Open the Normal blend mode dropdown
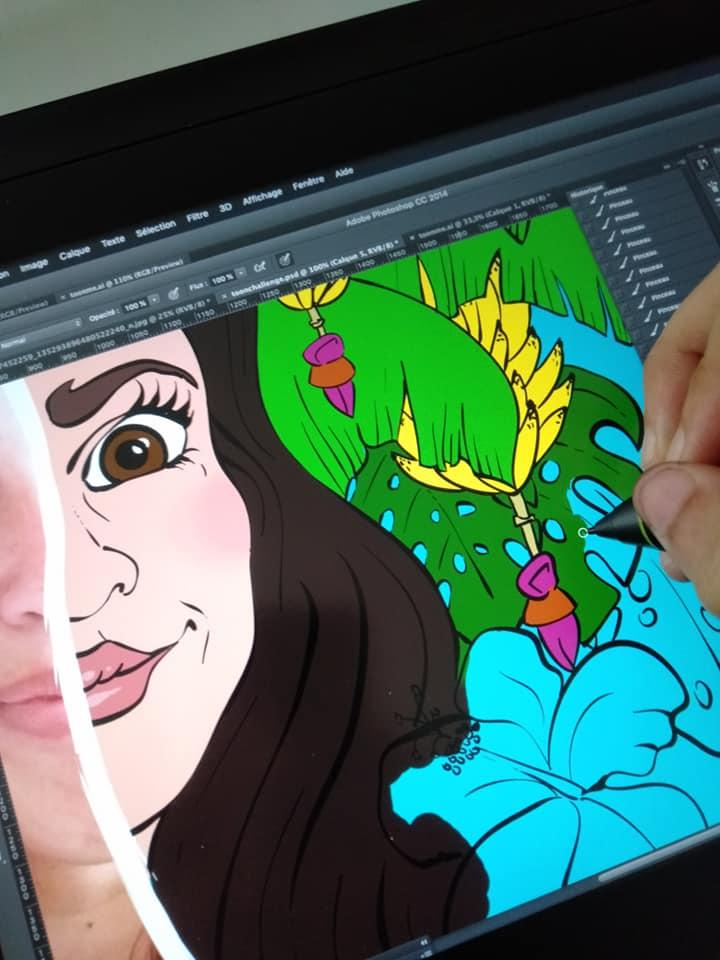 (x=40, y=333)
